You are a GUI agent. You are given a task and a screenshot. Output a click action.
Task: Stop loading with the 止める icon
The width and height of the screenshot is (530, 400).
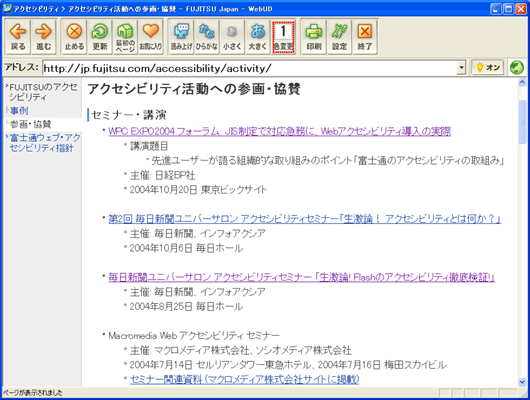[74, 37]
